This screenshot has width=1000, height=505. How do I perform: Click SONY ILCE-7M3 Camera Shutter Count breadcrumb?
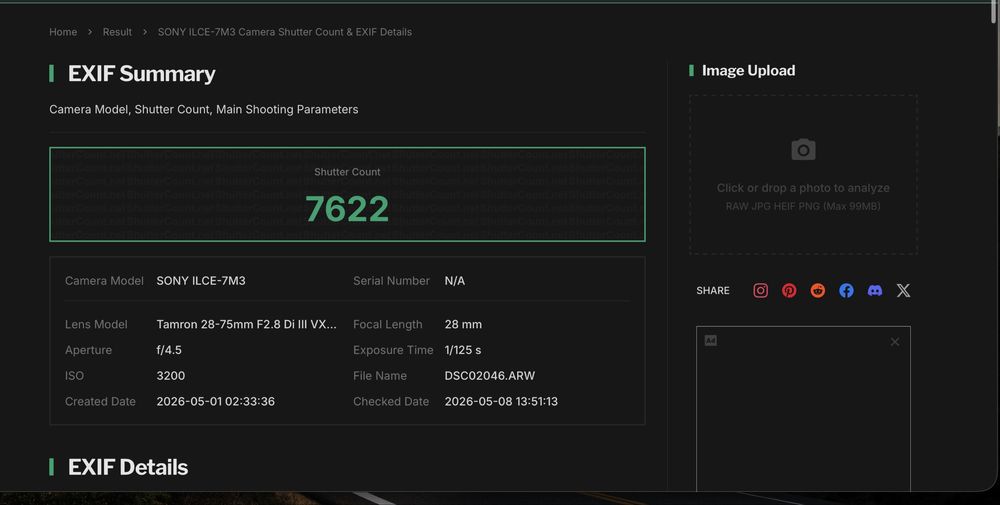pyautogui.click(x=284, y=32)
